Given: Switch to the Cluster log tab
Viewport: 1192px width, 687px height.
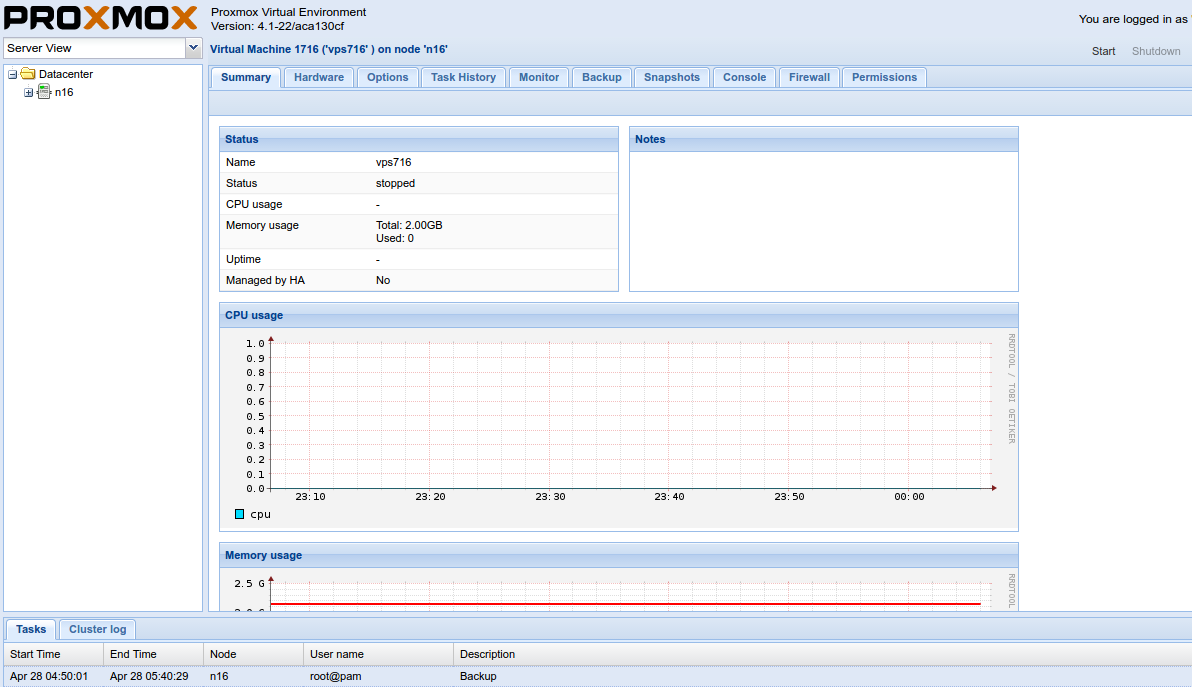Looking at the screenshot, I should coord(97,629).
